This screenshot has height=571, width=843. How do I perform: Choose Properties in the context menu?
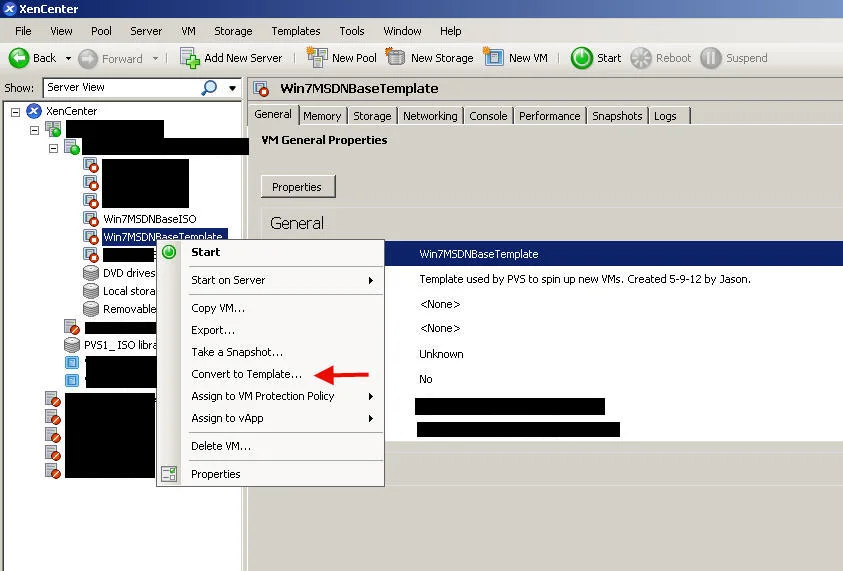[271, 474]
